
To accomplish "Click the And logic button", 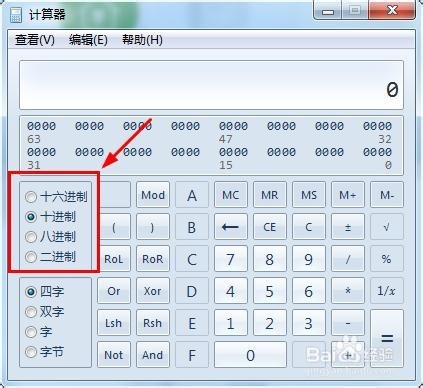I will point(153,355).
